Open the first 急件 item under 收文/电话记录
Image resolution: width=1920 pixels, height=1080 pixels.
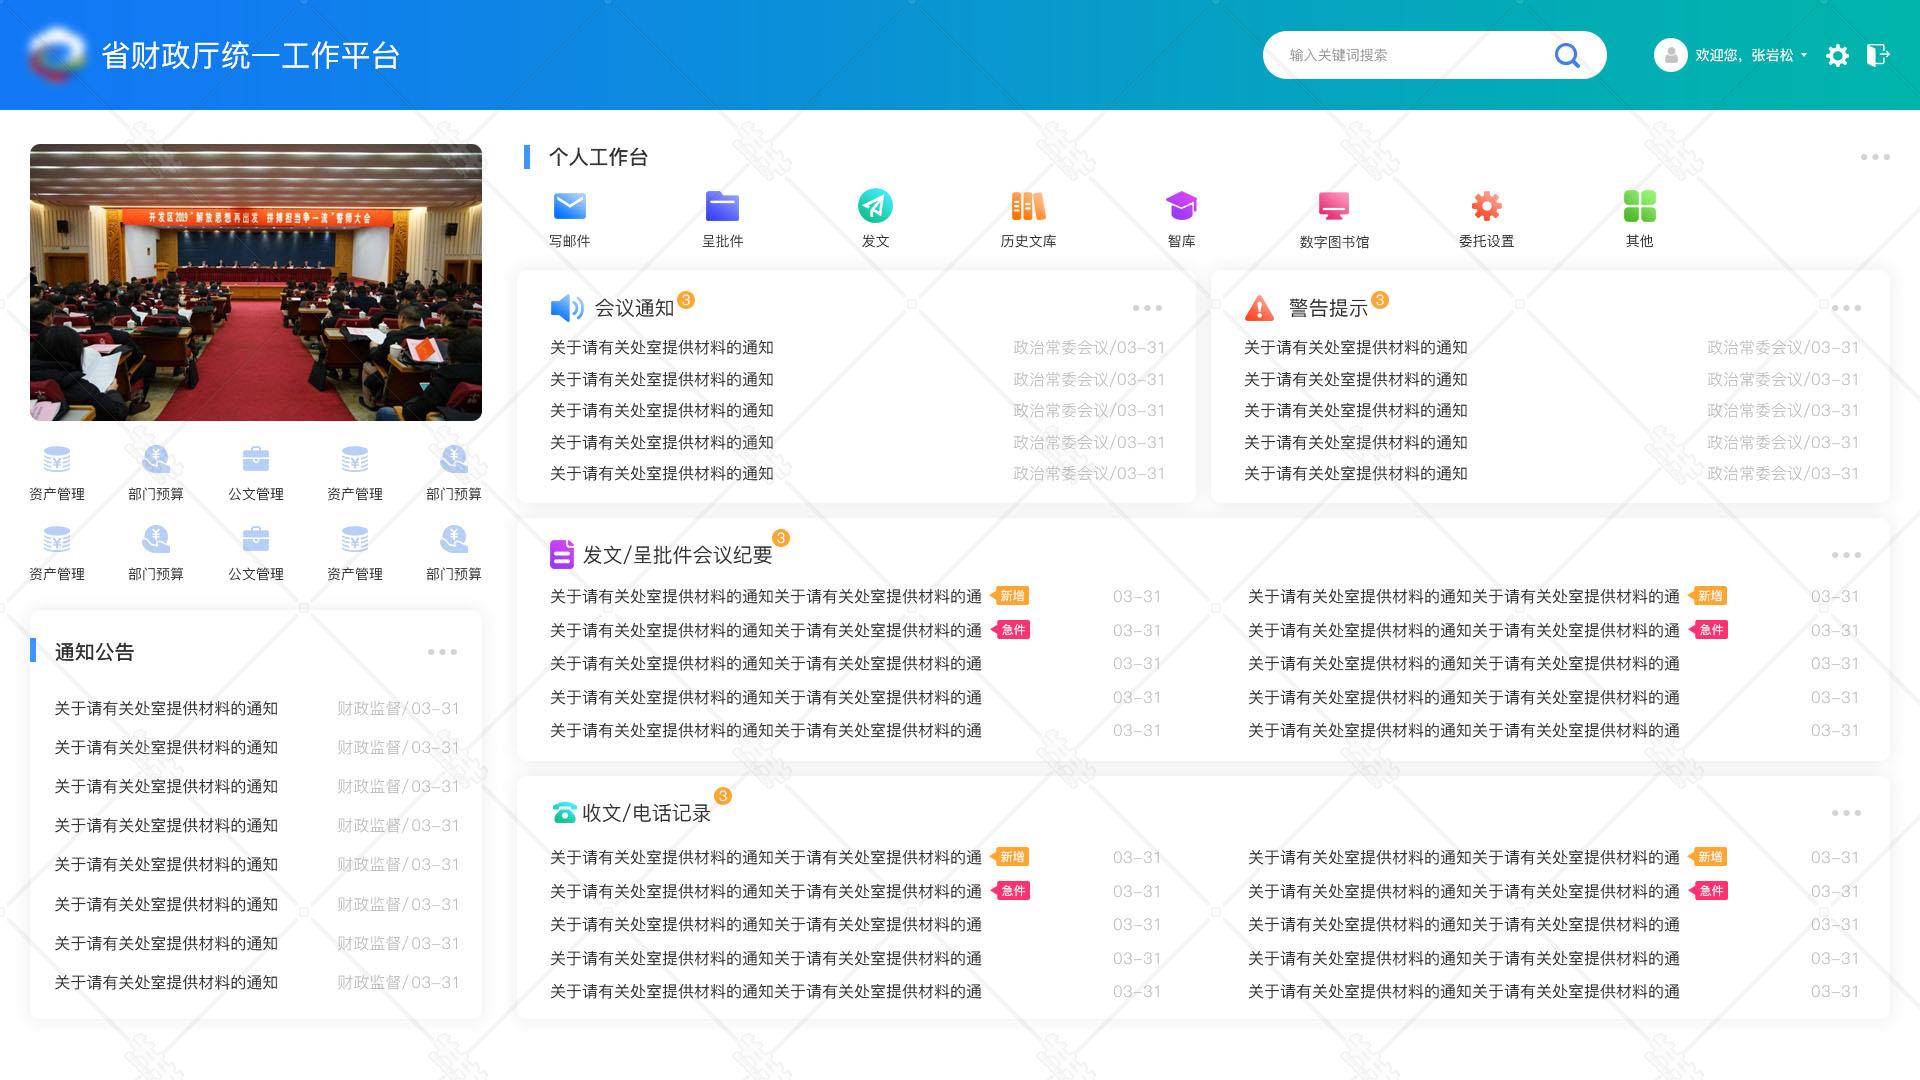765,891
